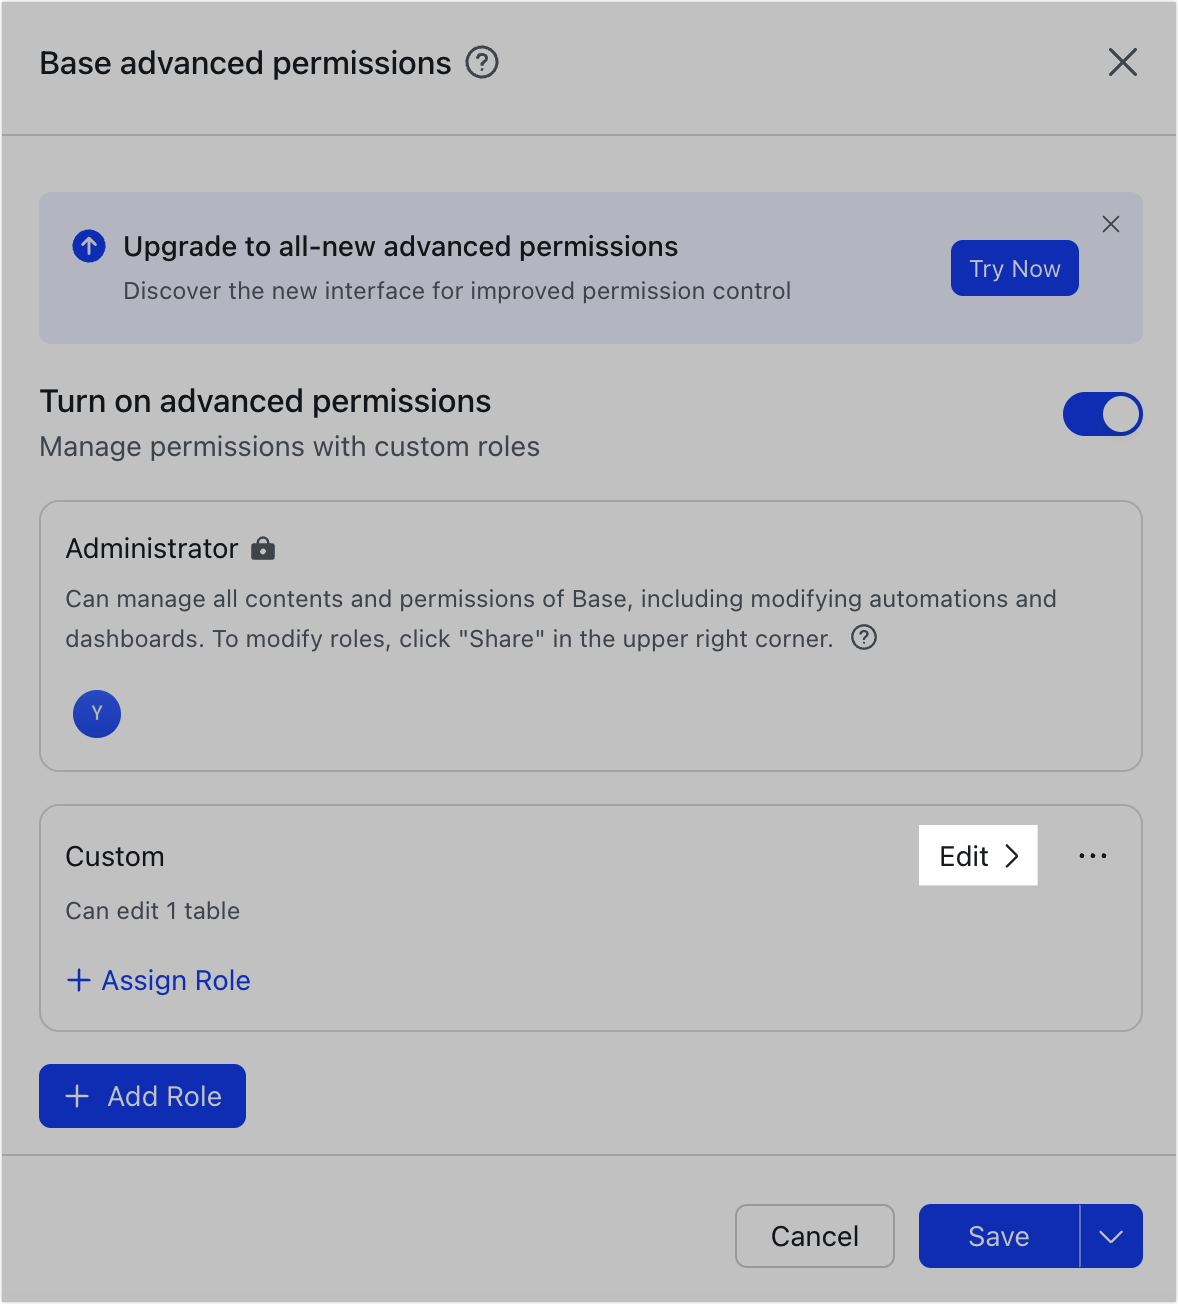Save the advanced permissions settings
The width and height of the screenshot is (1178, 1304).
click(x=998, y=1236)
